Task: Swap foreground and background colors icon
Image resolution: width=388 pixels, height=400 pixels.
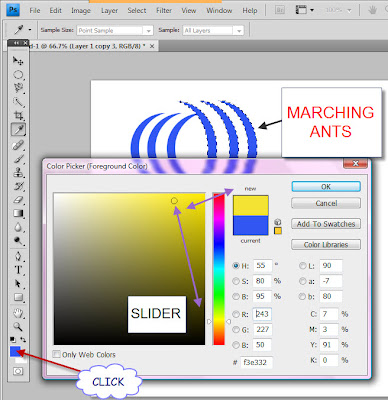Action: (x=23, y=340)
